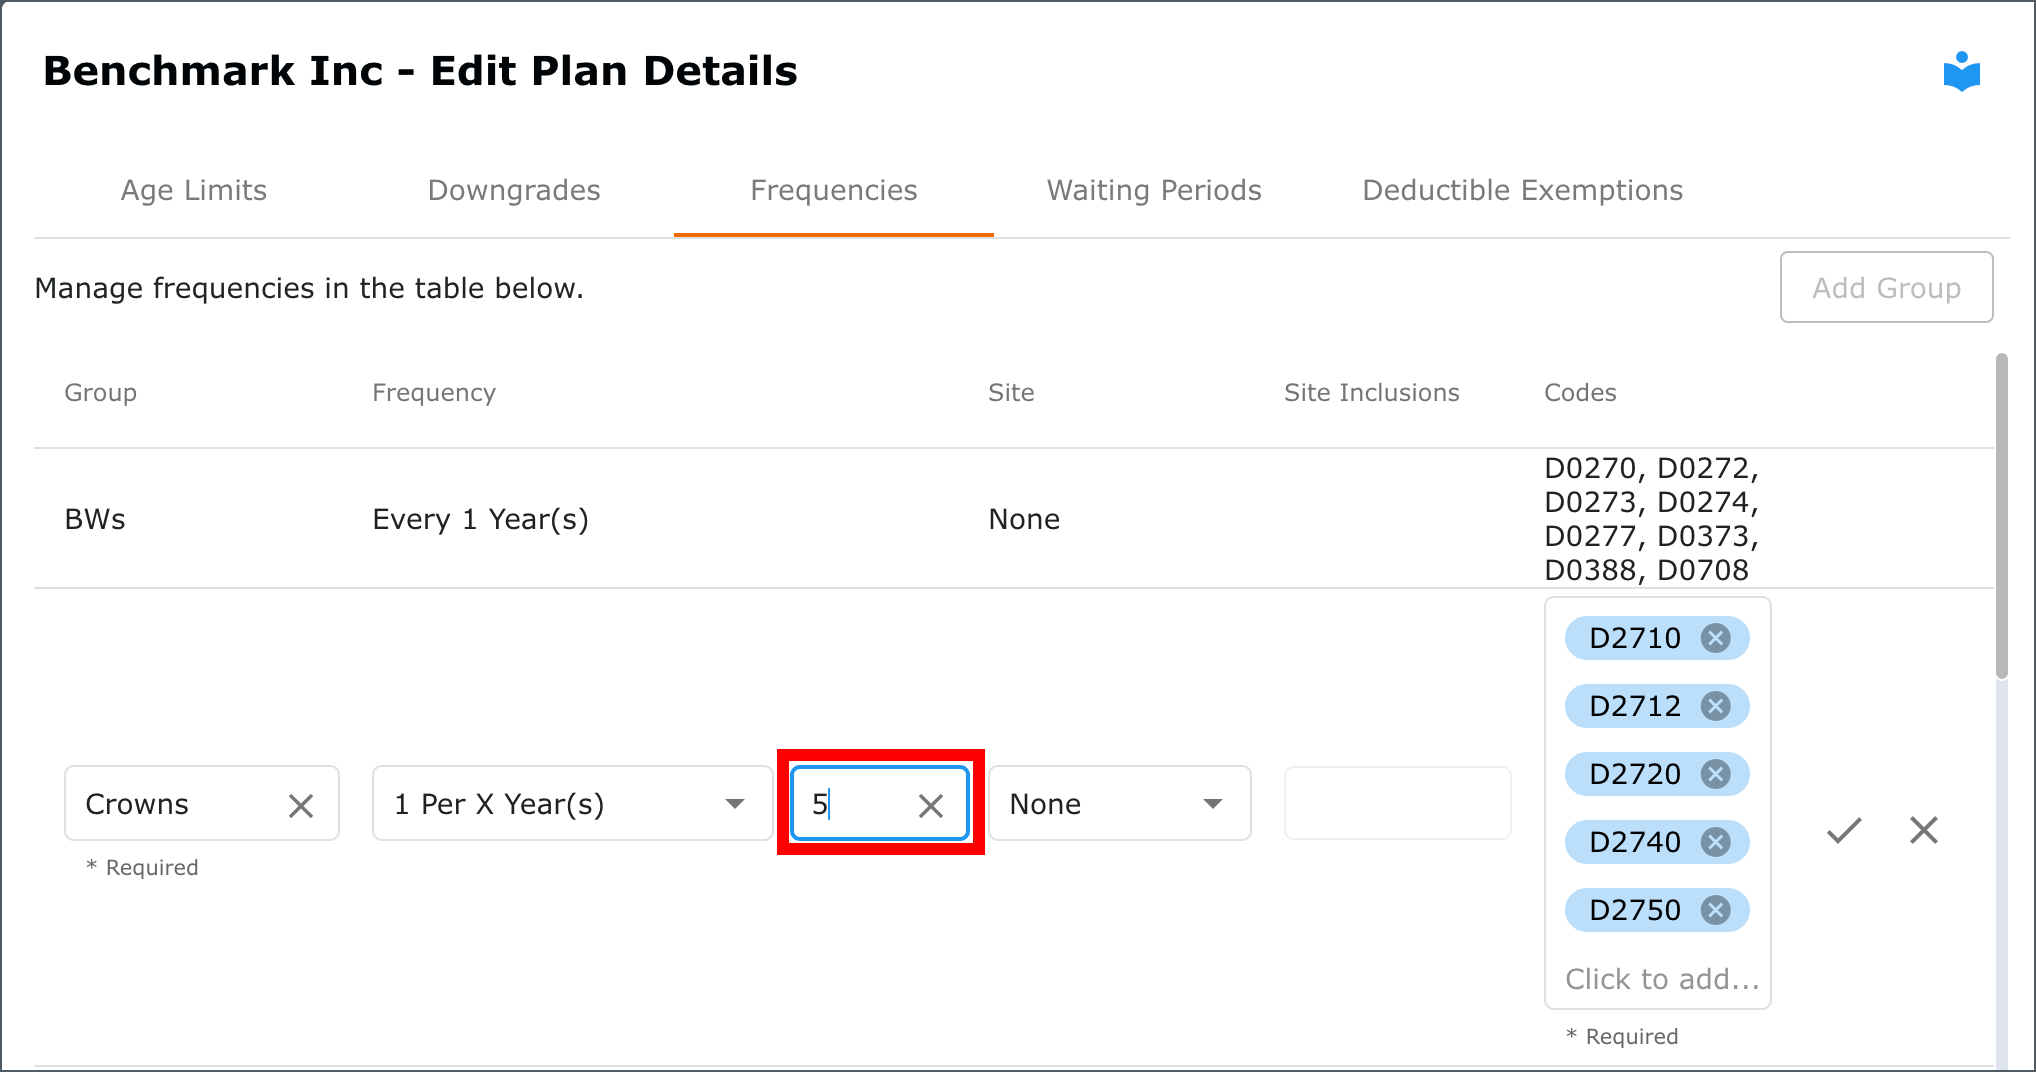Open the Site None dropdown
2036x1072 pixels.
coord(1120,804)
